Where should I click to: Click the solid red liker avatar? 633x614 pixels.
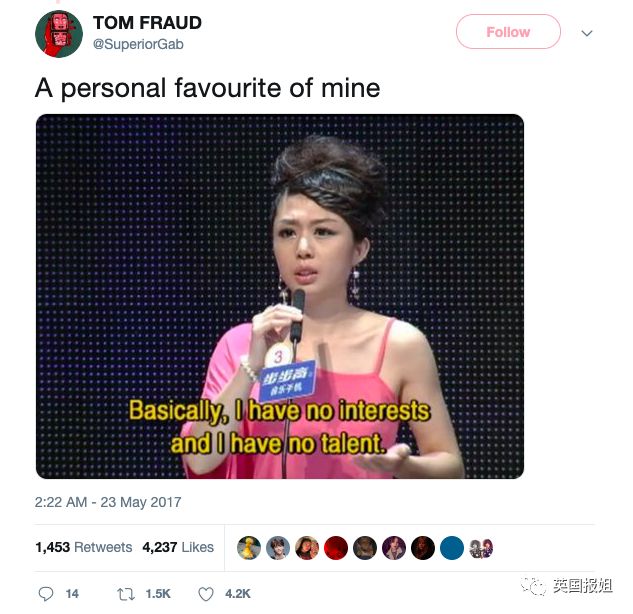[336, 548]
